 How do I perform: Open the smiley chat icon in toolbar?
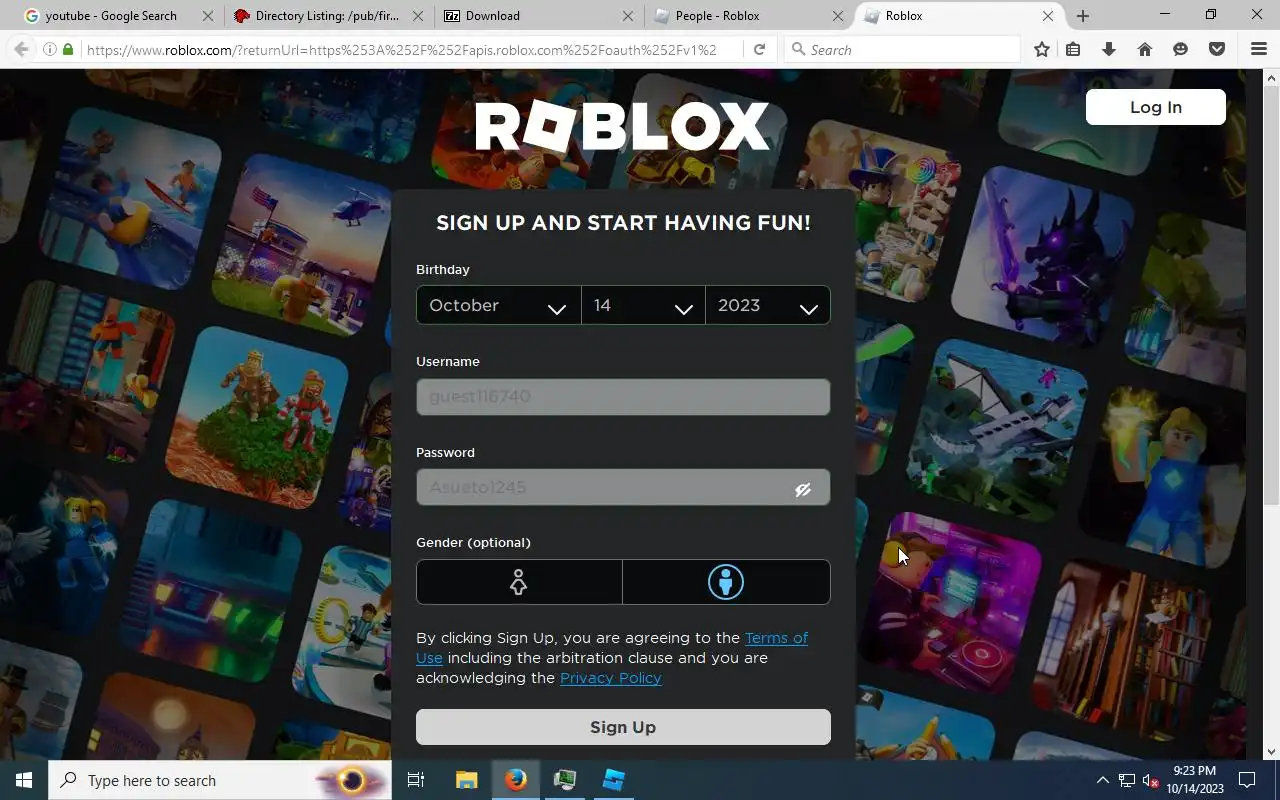tap(1181, 49)
